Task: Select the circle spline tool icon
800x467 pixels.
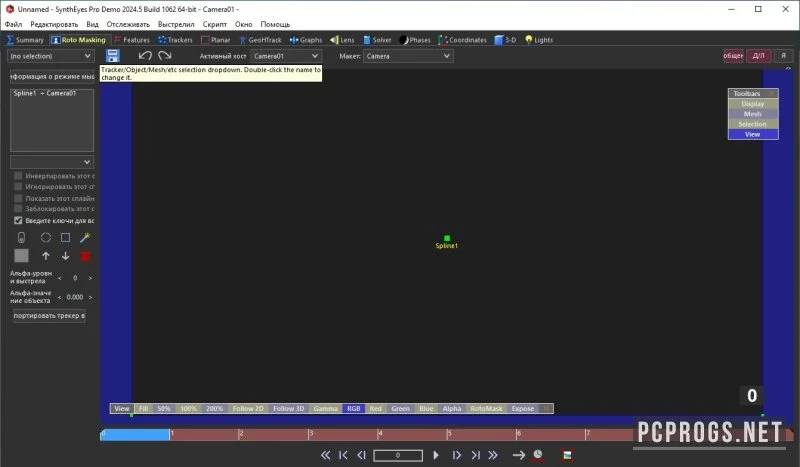Action: pos(45,237)
